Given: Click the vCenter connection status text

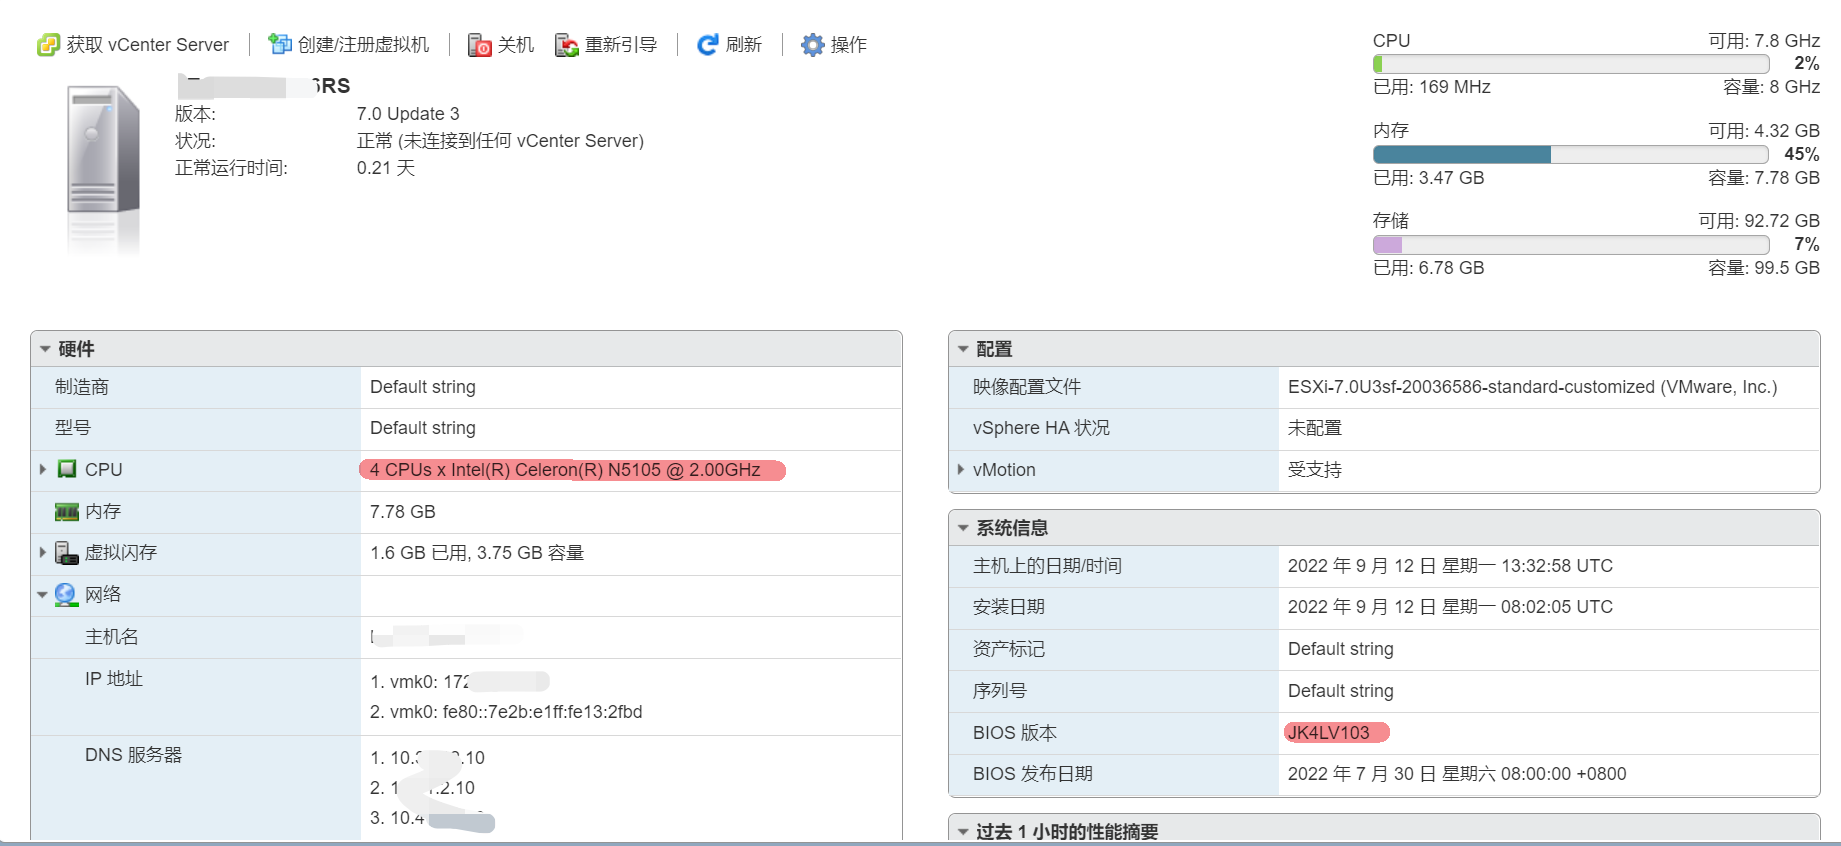Looking at the screenshot, I should pyautogui.click(x=500, y=141).
